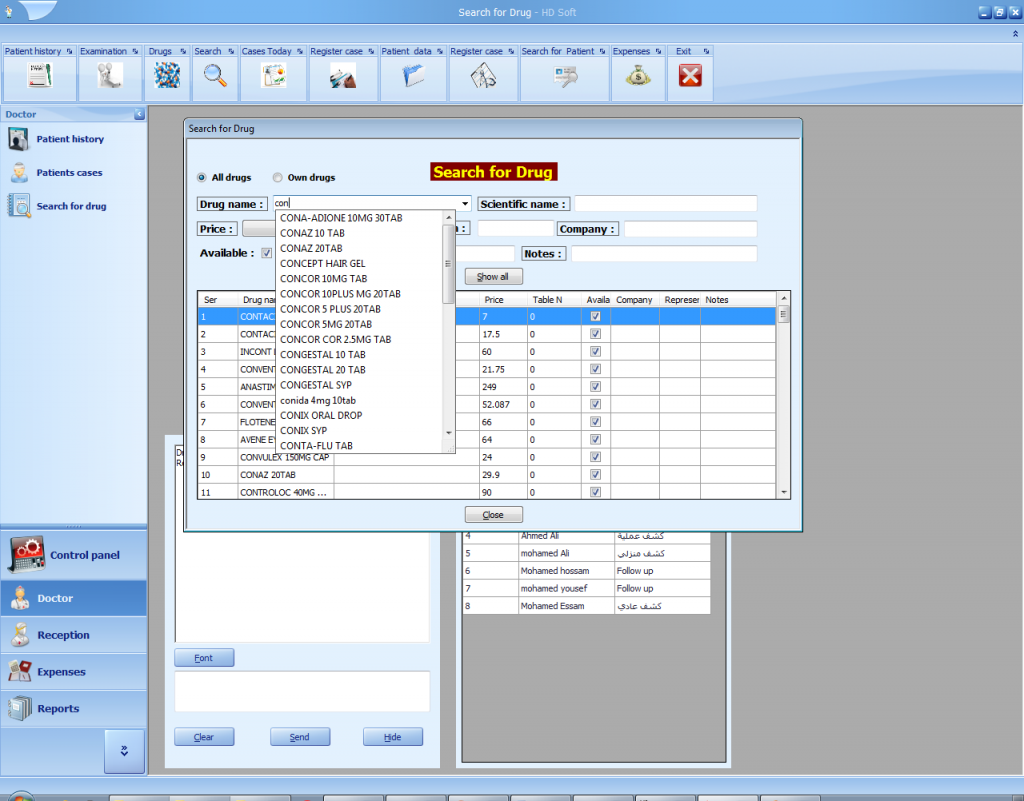This screenshot has width=1024, height=801.
Task: Click the Scientific name input field
Action: [665, 204]
